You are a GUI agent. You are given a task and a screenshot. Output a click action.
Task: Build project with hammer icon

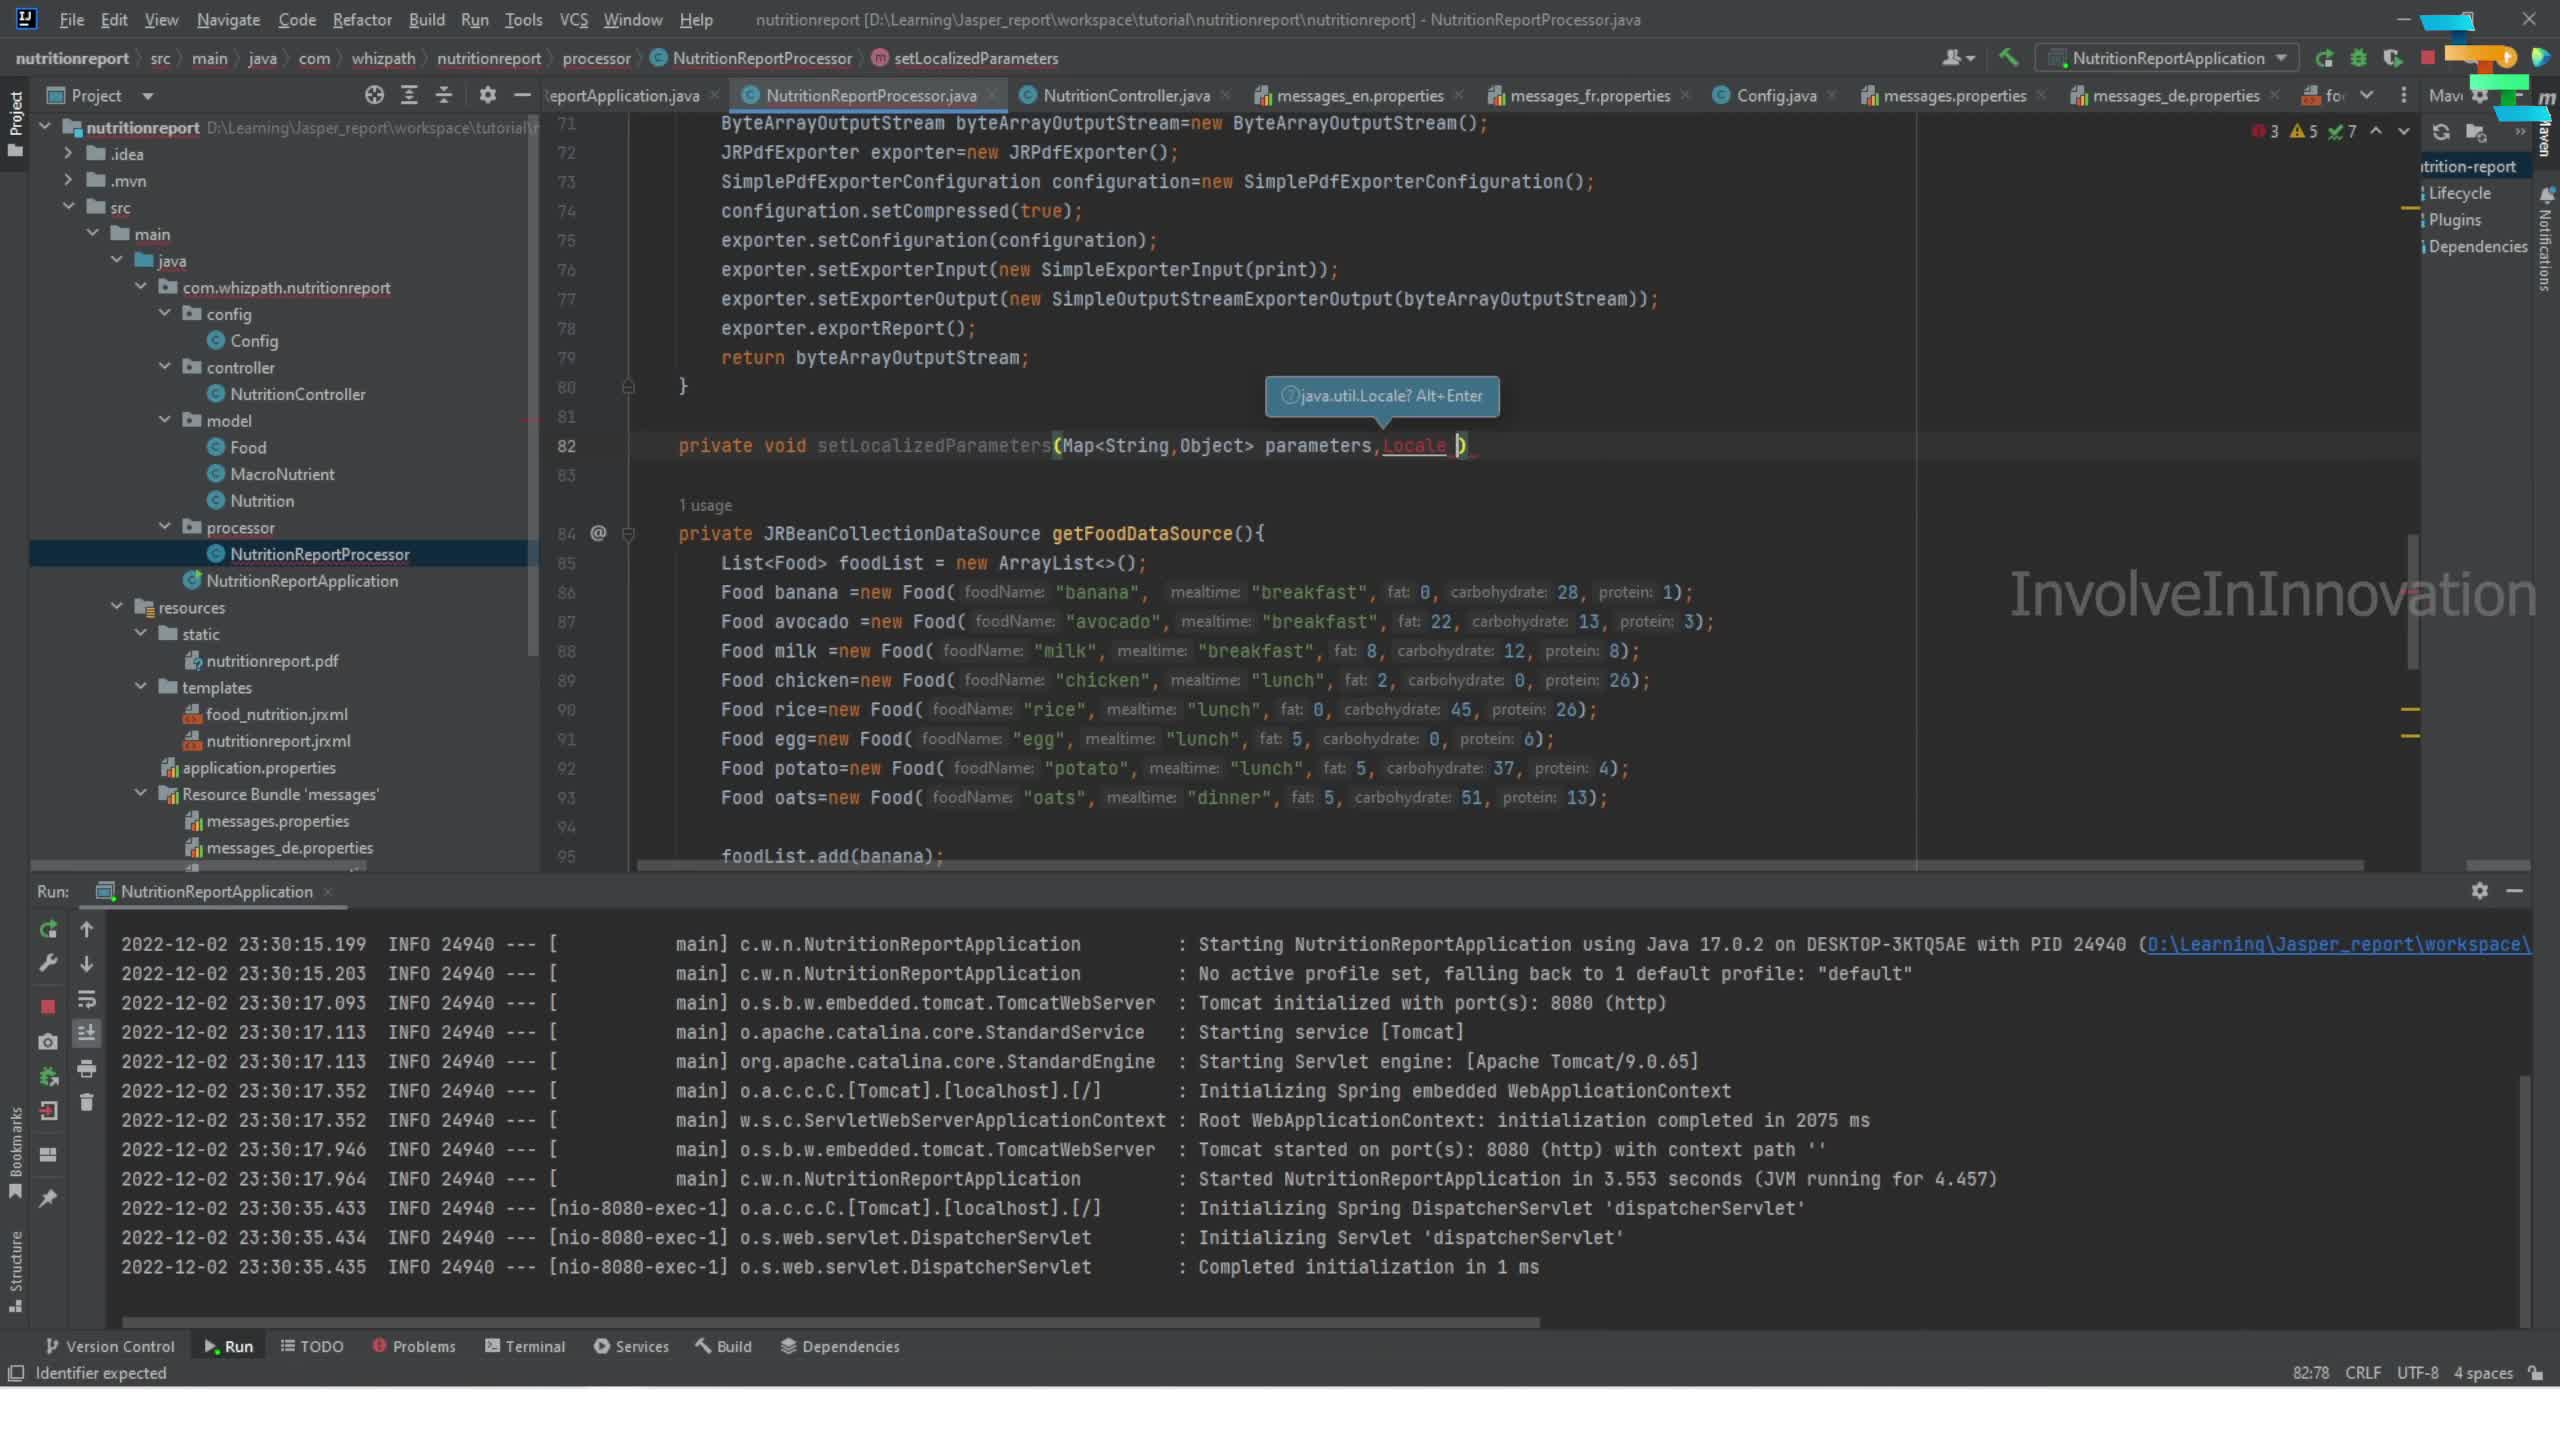click(x=2008, y=58)
